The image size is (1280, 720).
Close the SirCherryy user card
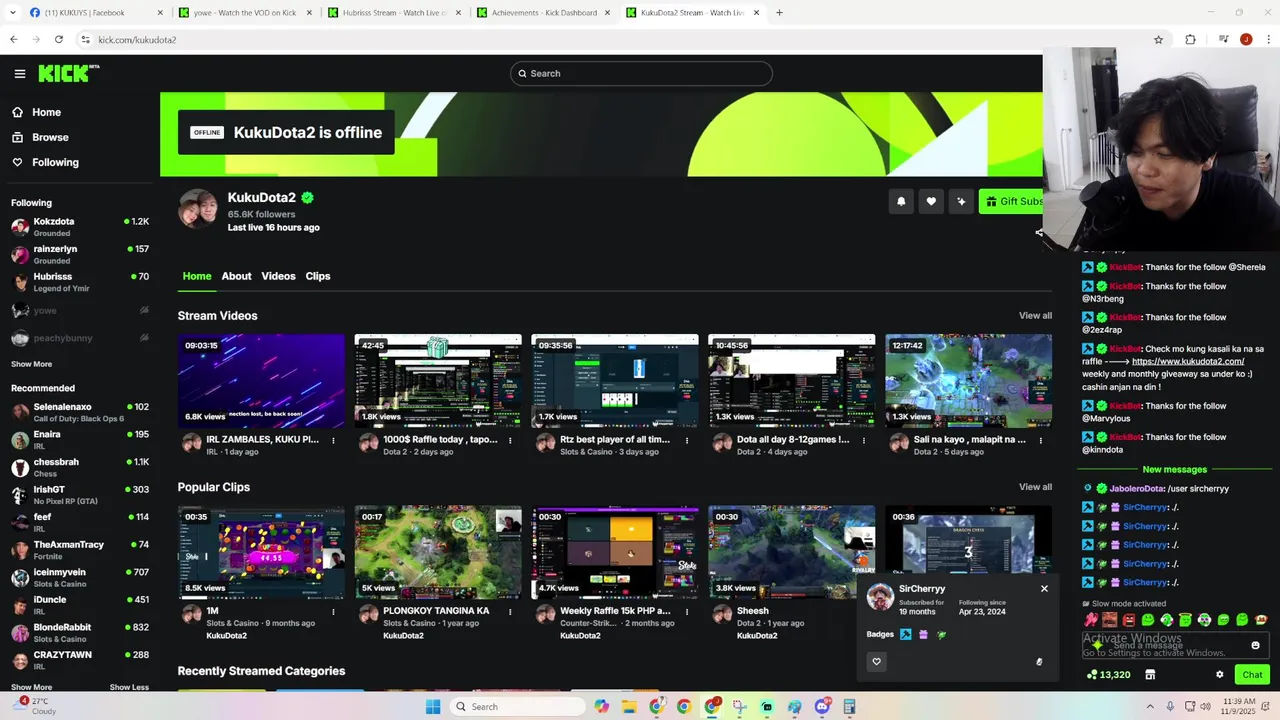[x=1044, y=588]
